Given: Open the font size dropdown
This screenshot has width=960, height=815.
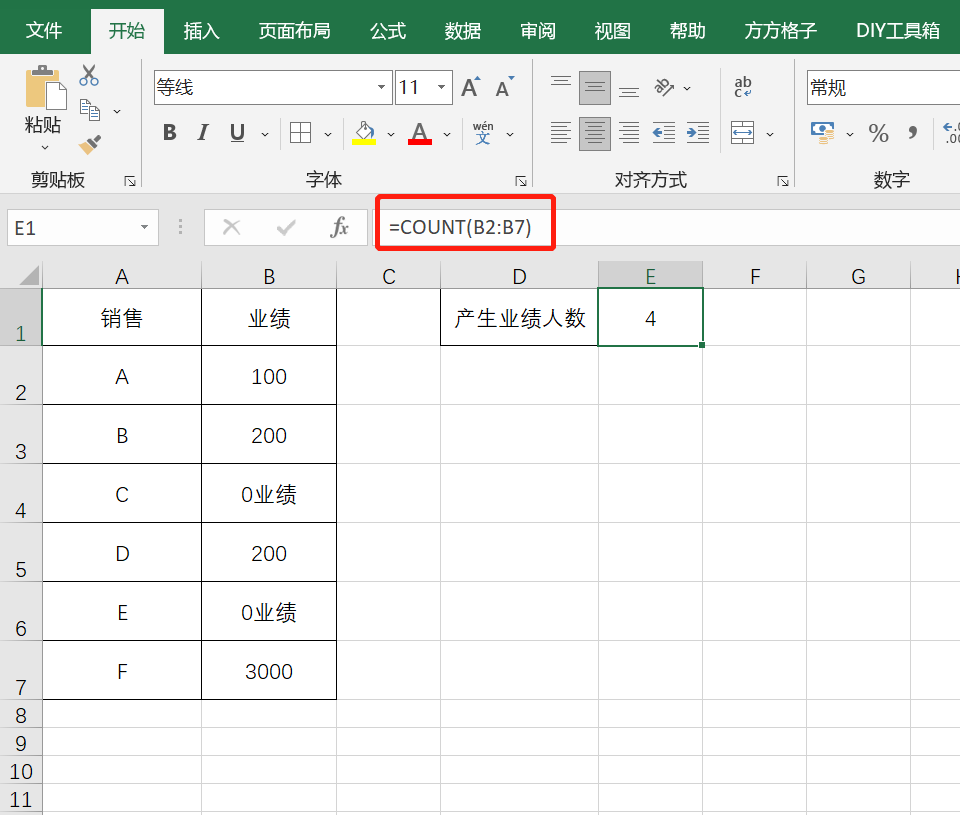Looking at the screenshot, I should (441, 88).
